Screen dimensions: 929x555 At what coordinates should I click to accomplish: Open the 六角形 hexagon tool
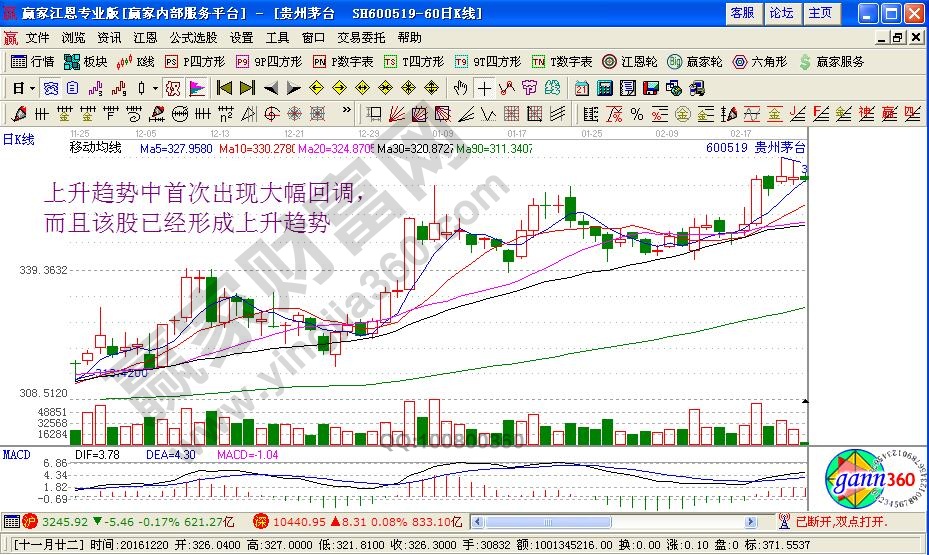tap(762, 62)
